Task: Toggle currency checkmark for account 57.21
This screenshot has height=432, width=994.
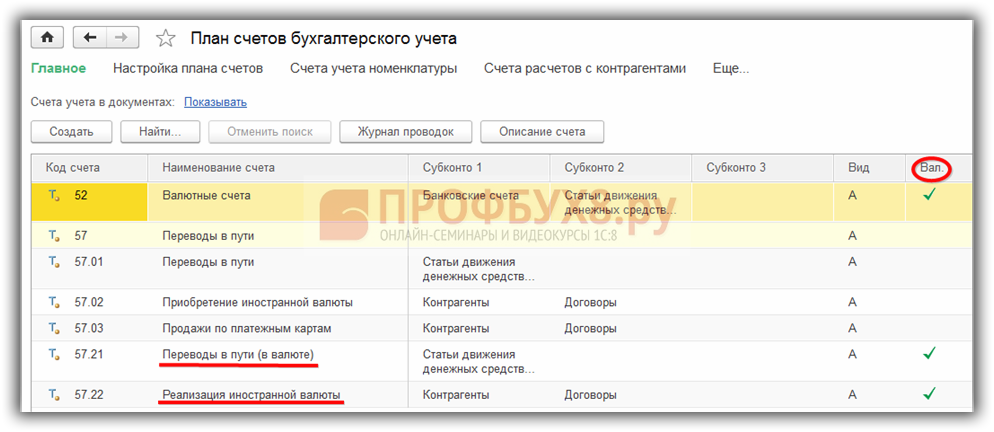Action: click(x=929, y=354)
